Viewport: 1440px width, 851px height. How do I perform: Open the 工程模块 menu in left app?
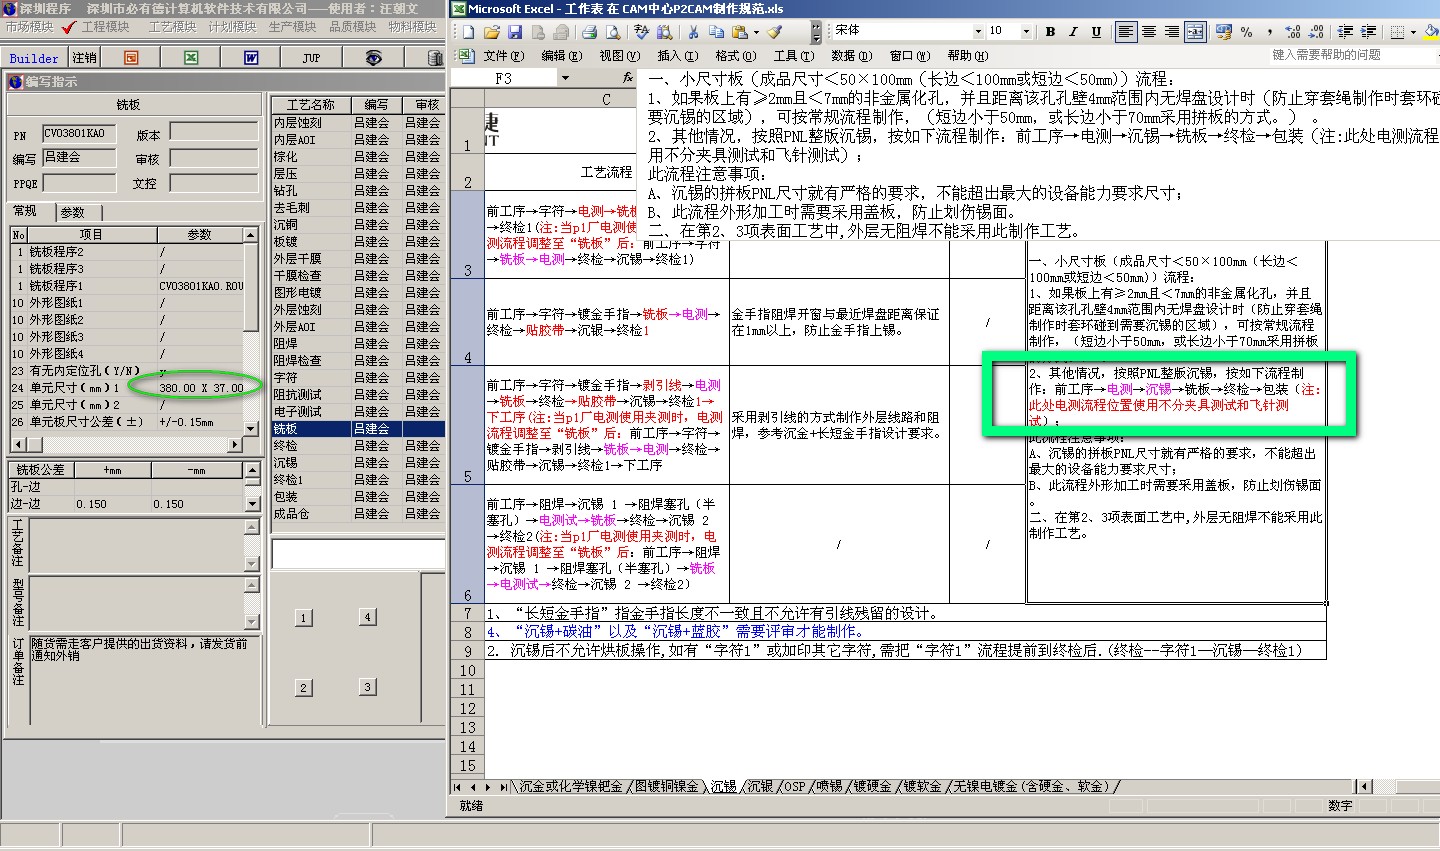click(105, 27)
